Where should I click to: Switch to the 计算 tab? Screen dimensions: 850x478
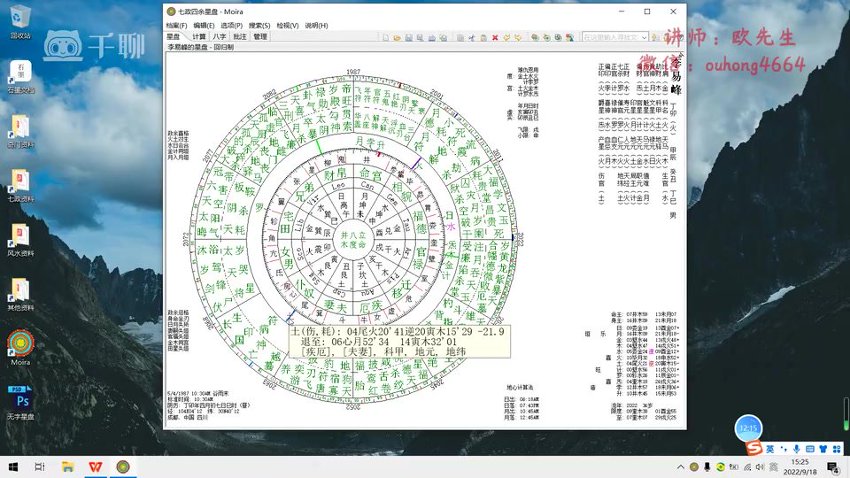coord(199,36)
